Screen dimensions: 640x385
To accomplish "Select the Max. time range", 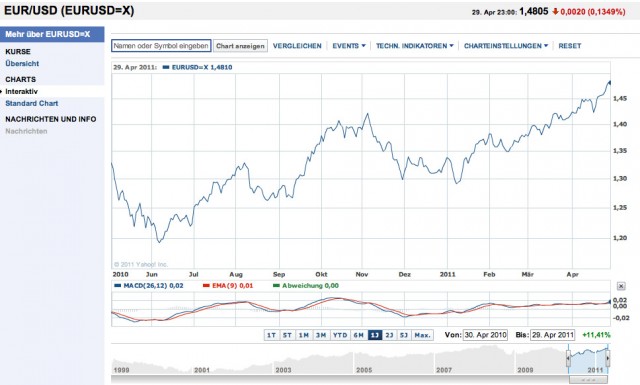I will click(422, 335).
